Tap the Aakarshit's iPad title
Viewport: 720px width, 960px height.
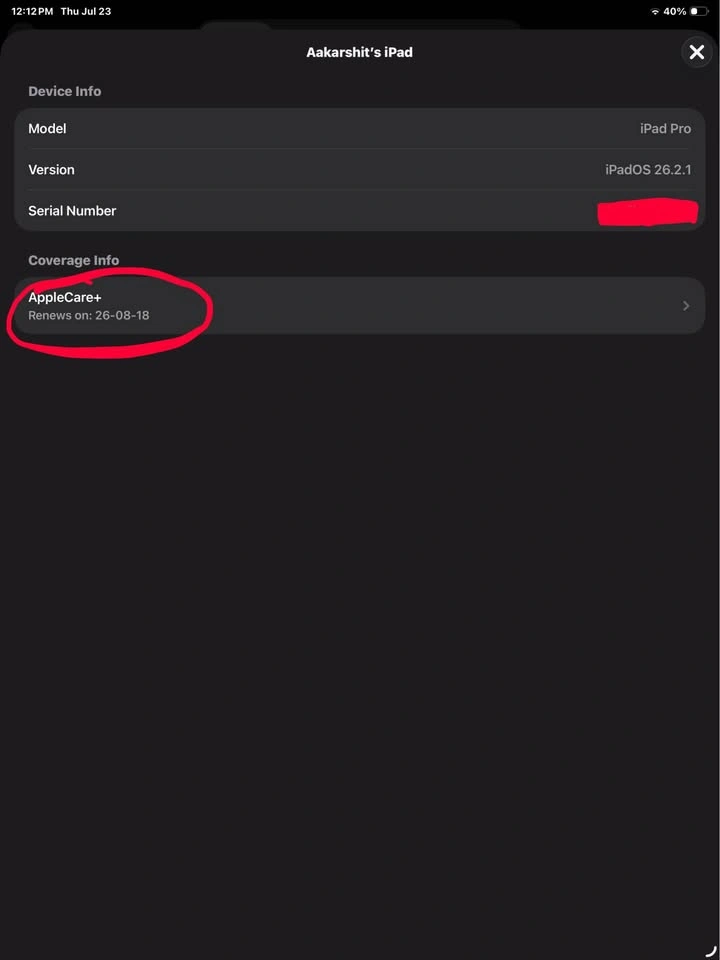359,53
